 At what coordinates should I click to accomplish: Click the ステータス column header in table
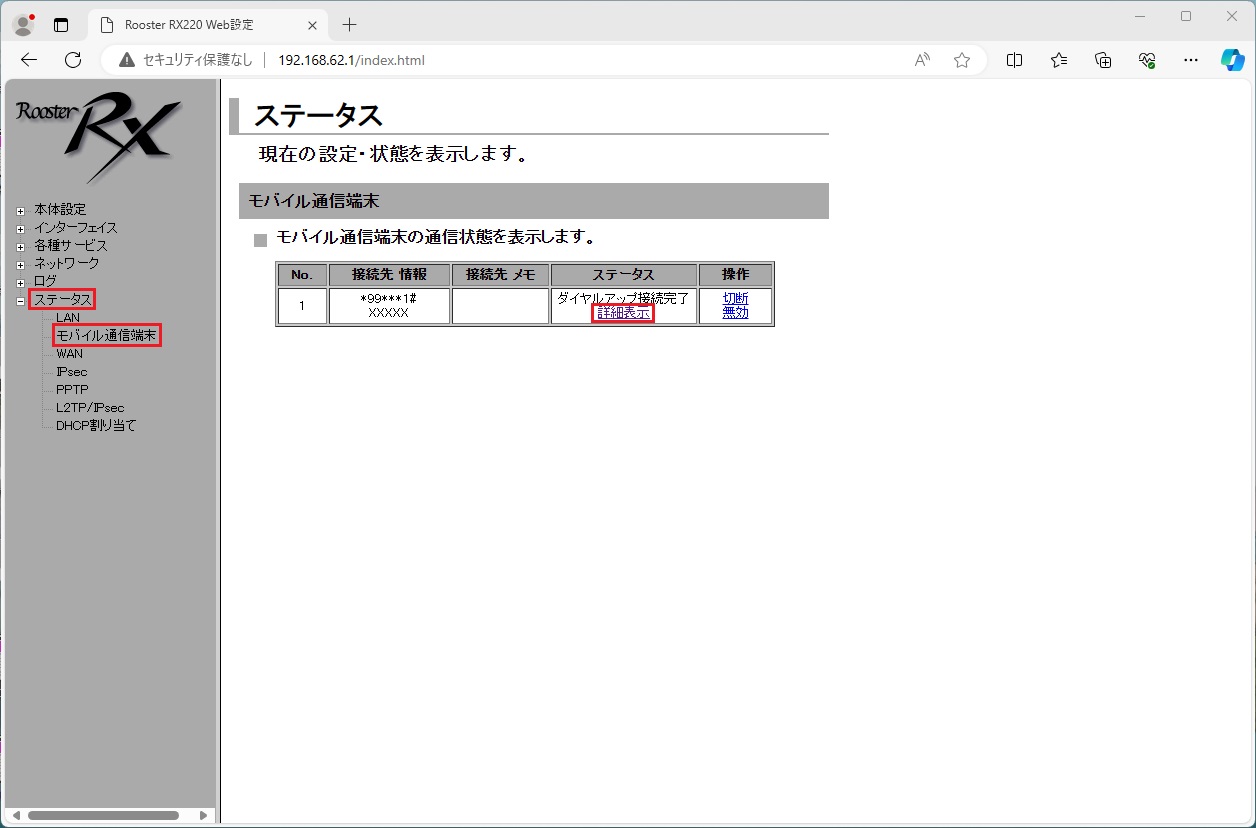(x=623, y=275)
